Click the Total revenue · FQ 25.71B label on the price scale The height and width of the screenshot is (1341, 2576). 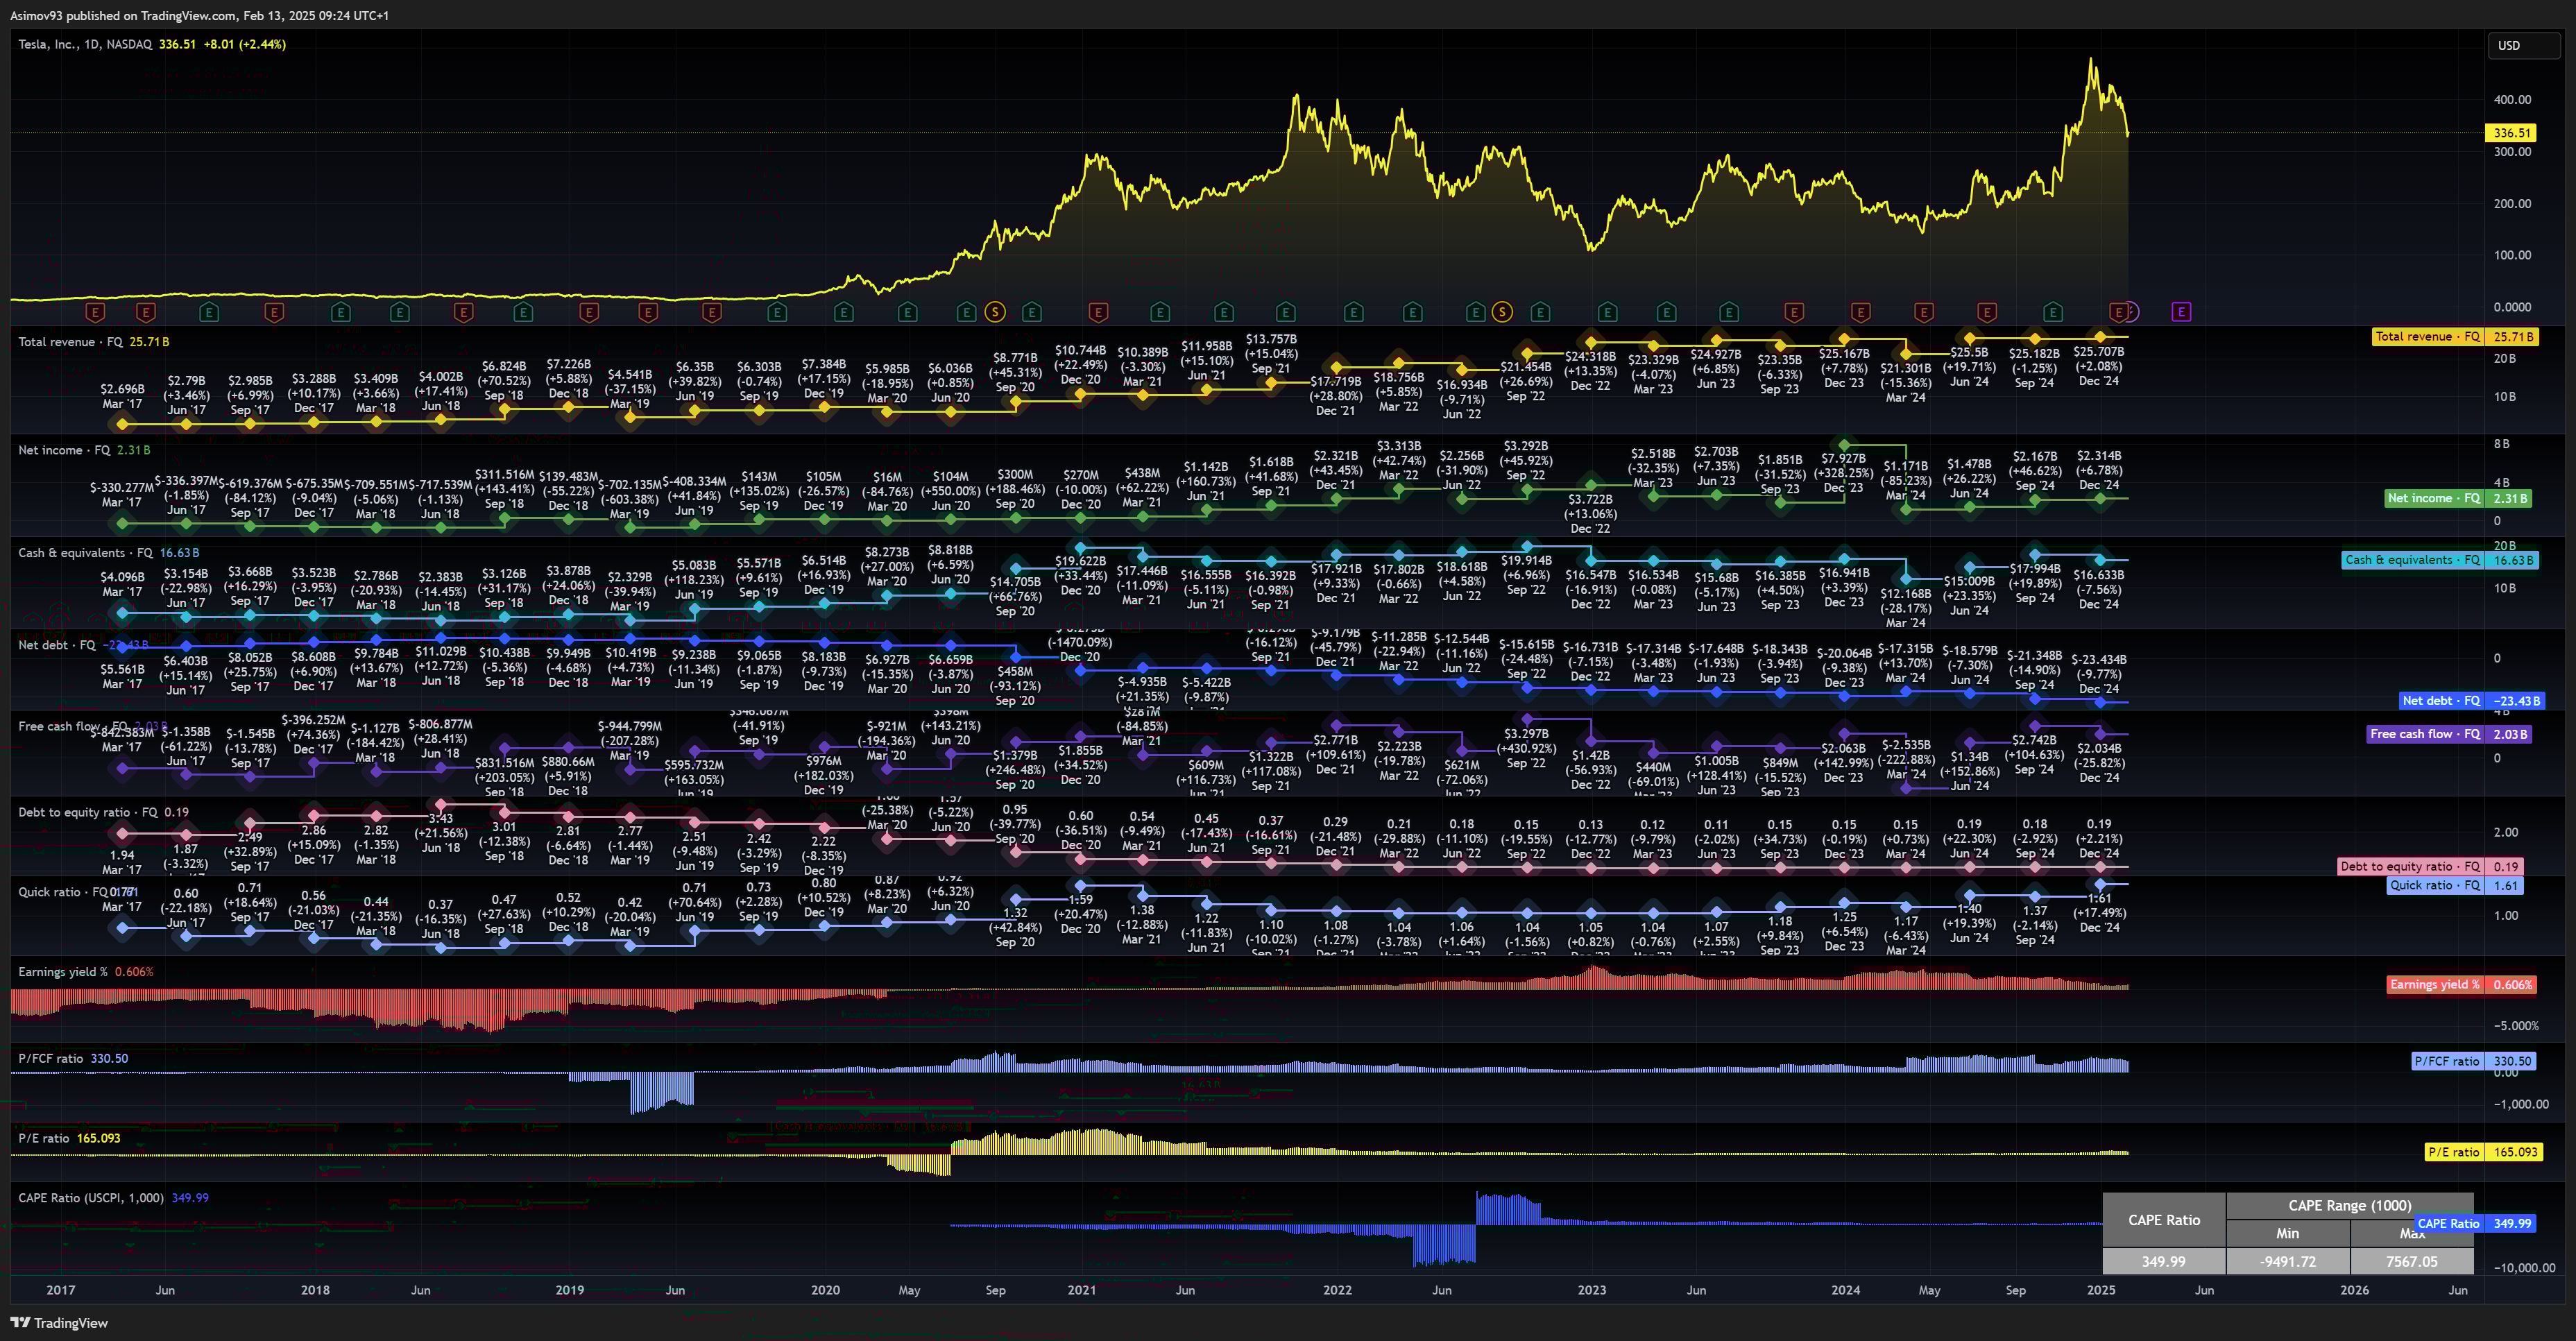pyautogui.click(x=2455, y=337)
